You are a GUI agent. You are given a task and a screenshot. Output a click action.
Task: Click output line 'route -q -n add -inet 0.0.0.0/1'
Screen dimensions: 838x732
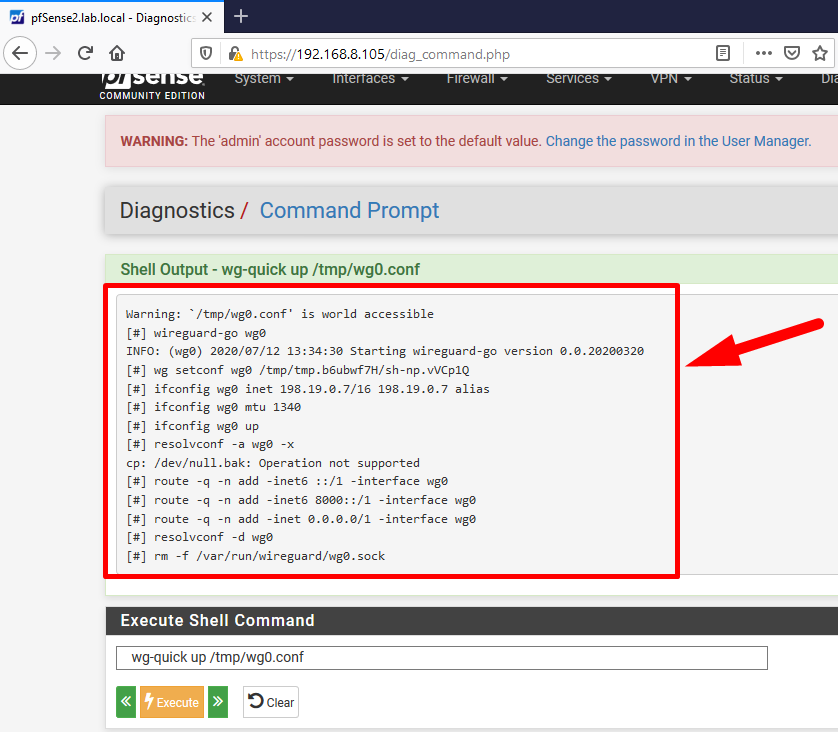[x=301, y=519]
